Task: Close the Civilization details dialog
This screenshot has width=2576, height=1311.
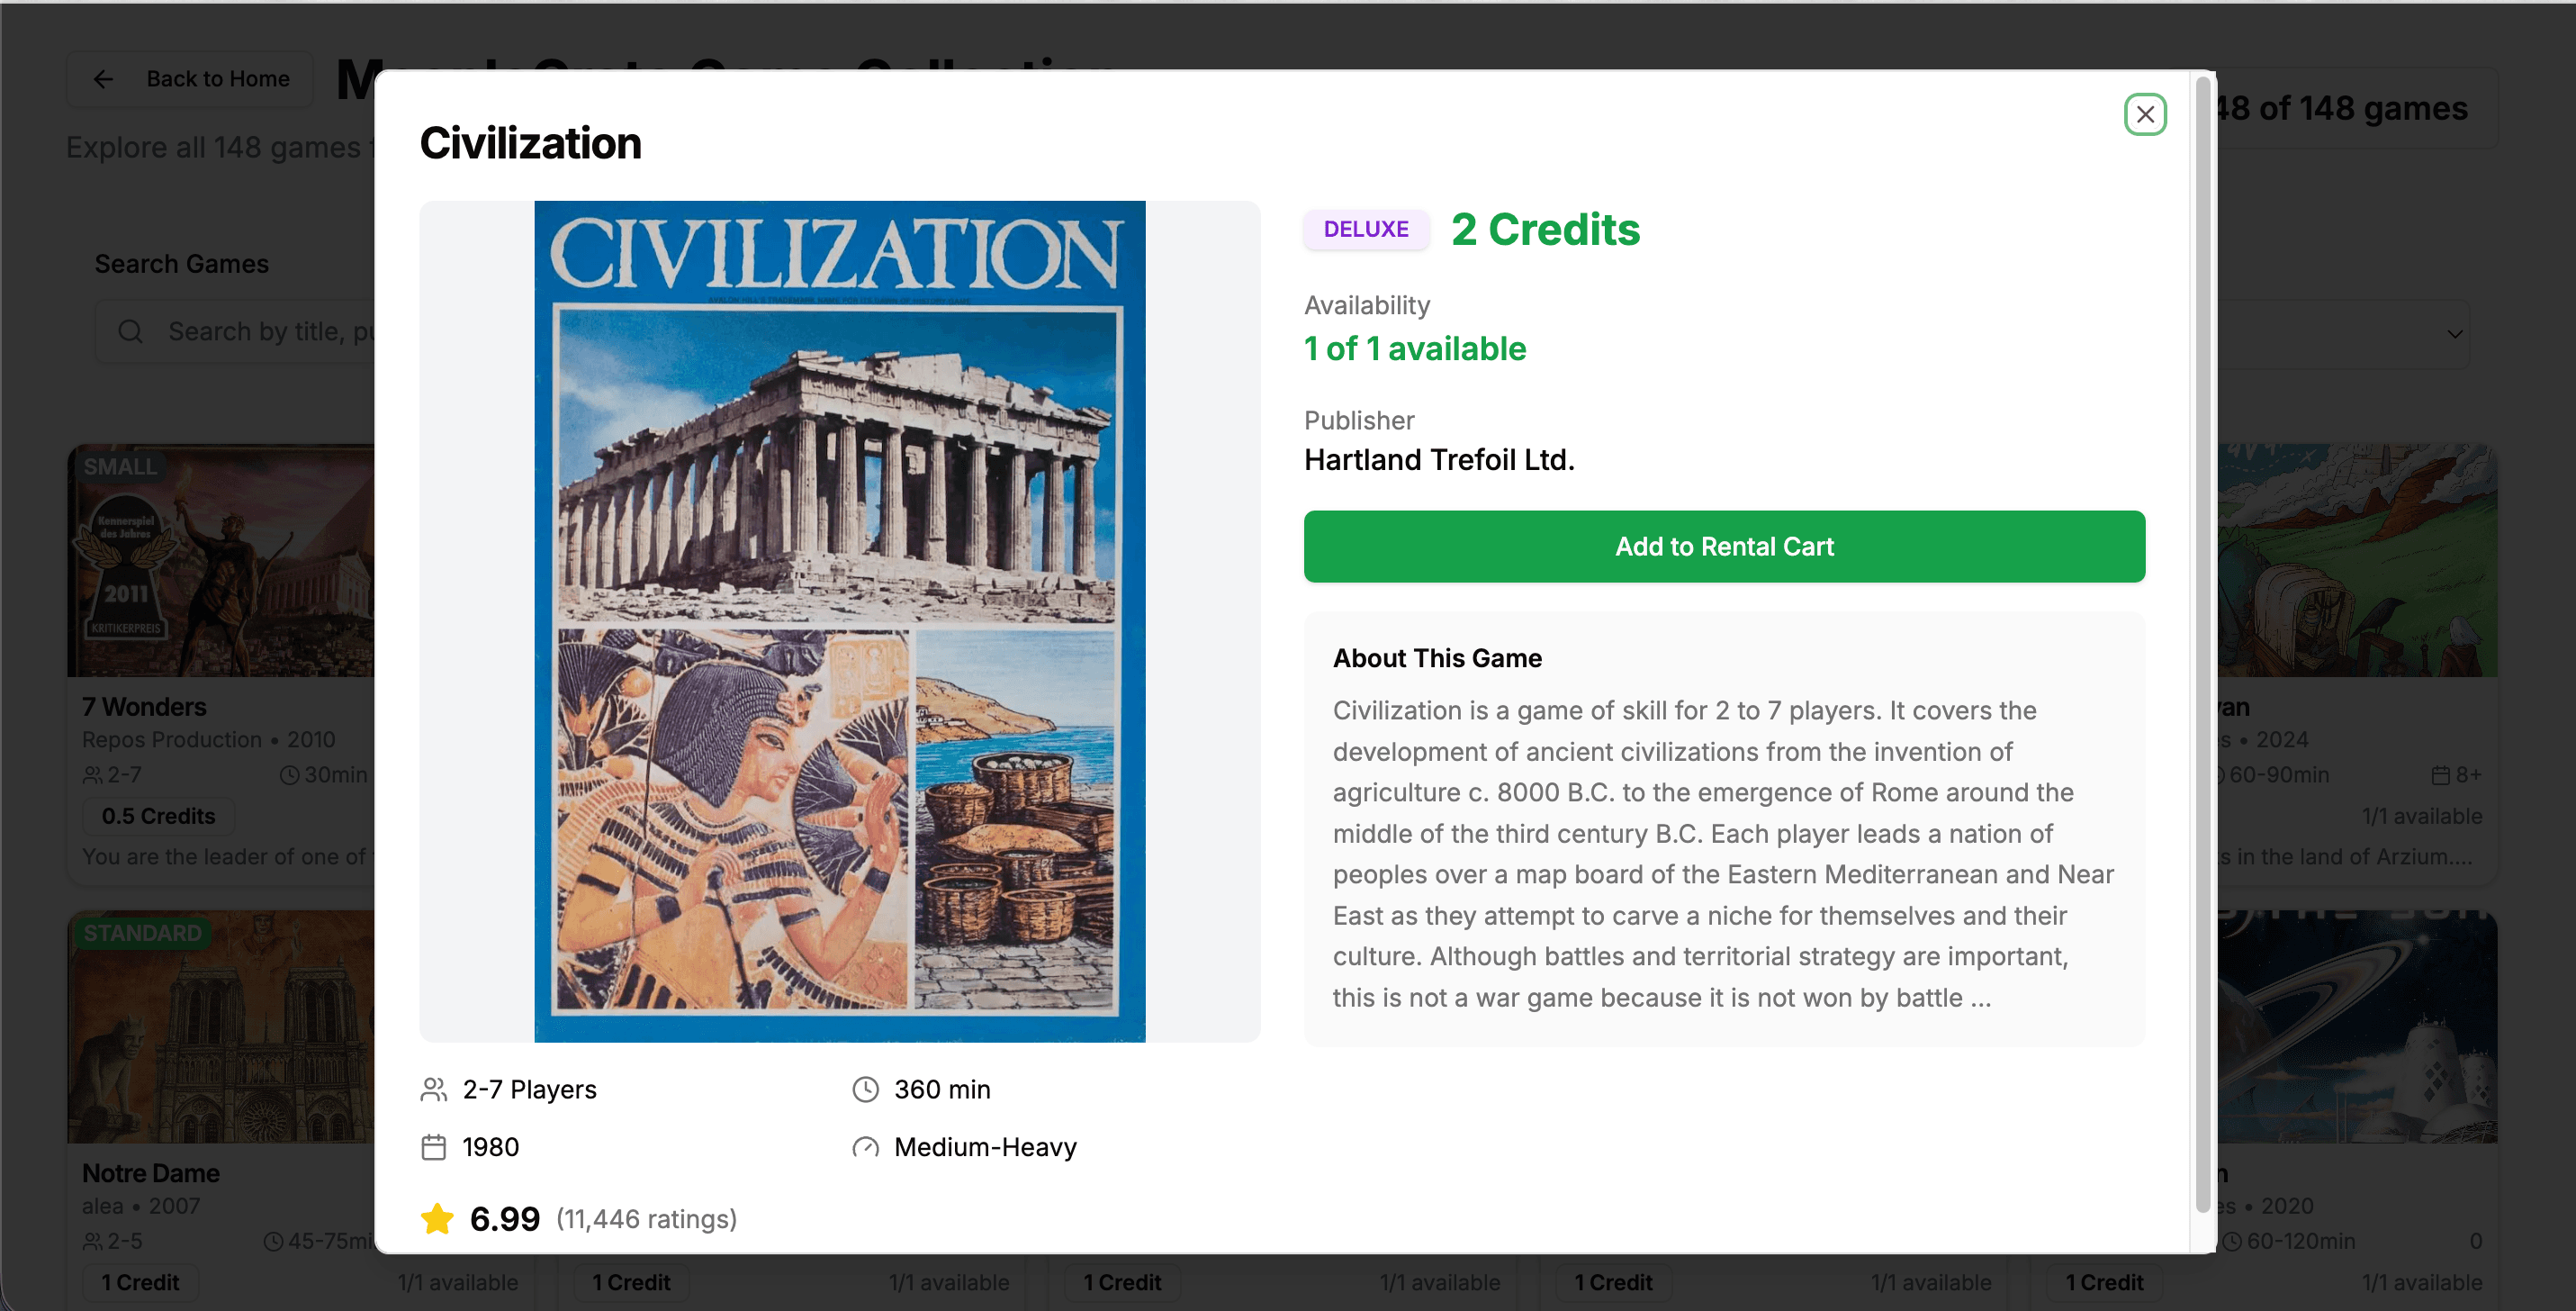Action: pos(2144,114)
